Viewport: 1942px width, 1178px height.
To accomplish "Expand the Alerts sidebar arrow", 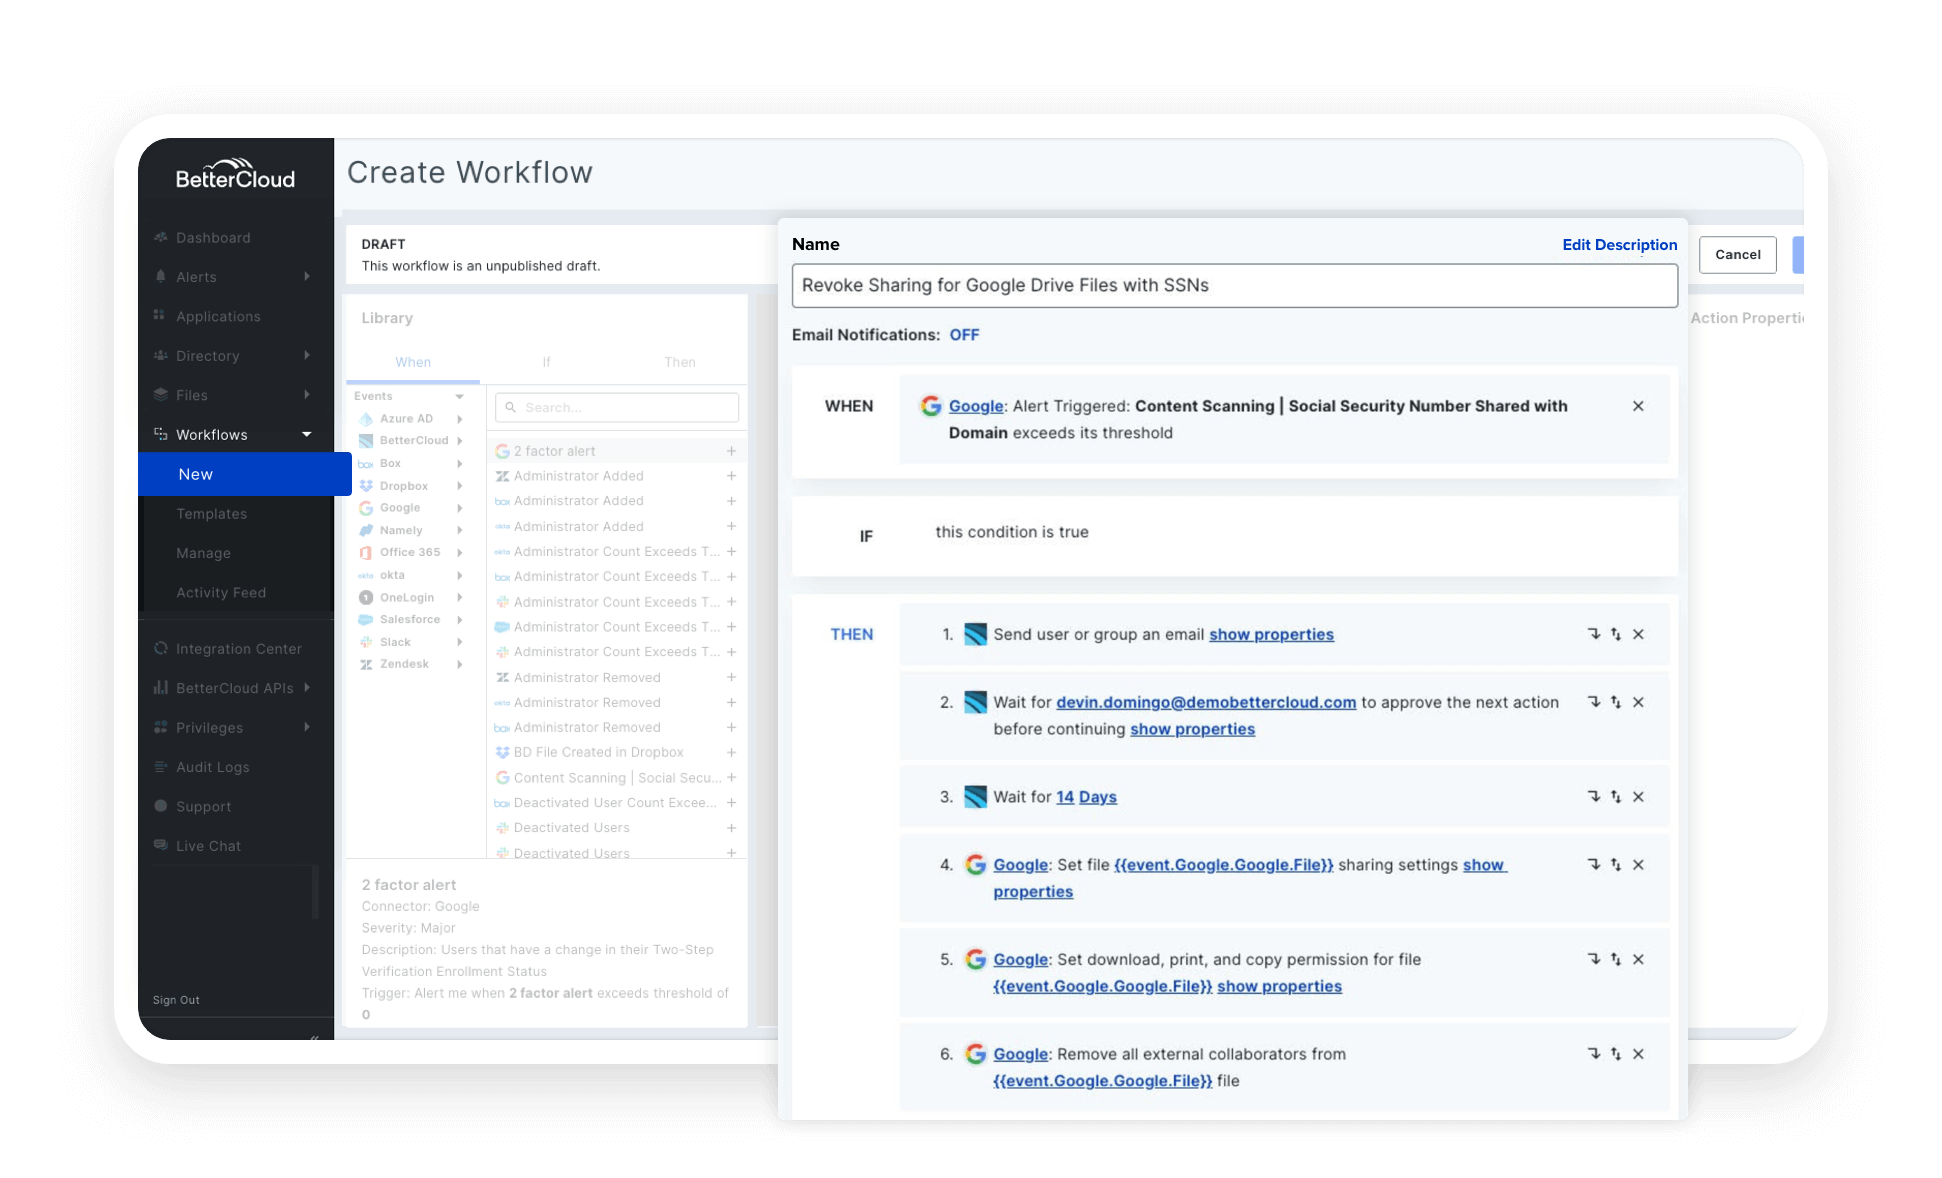I will [307, 276].
